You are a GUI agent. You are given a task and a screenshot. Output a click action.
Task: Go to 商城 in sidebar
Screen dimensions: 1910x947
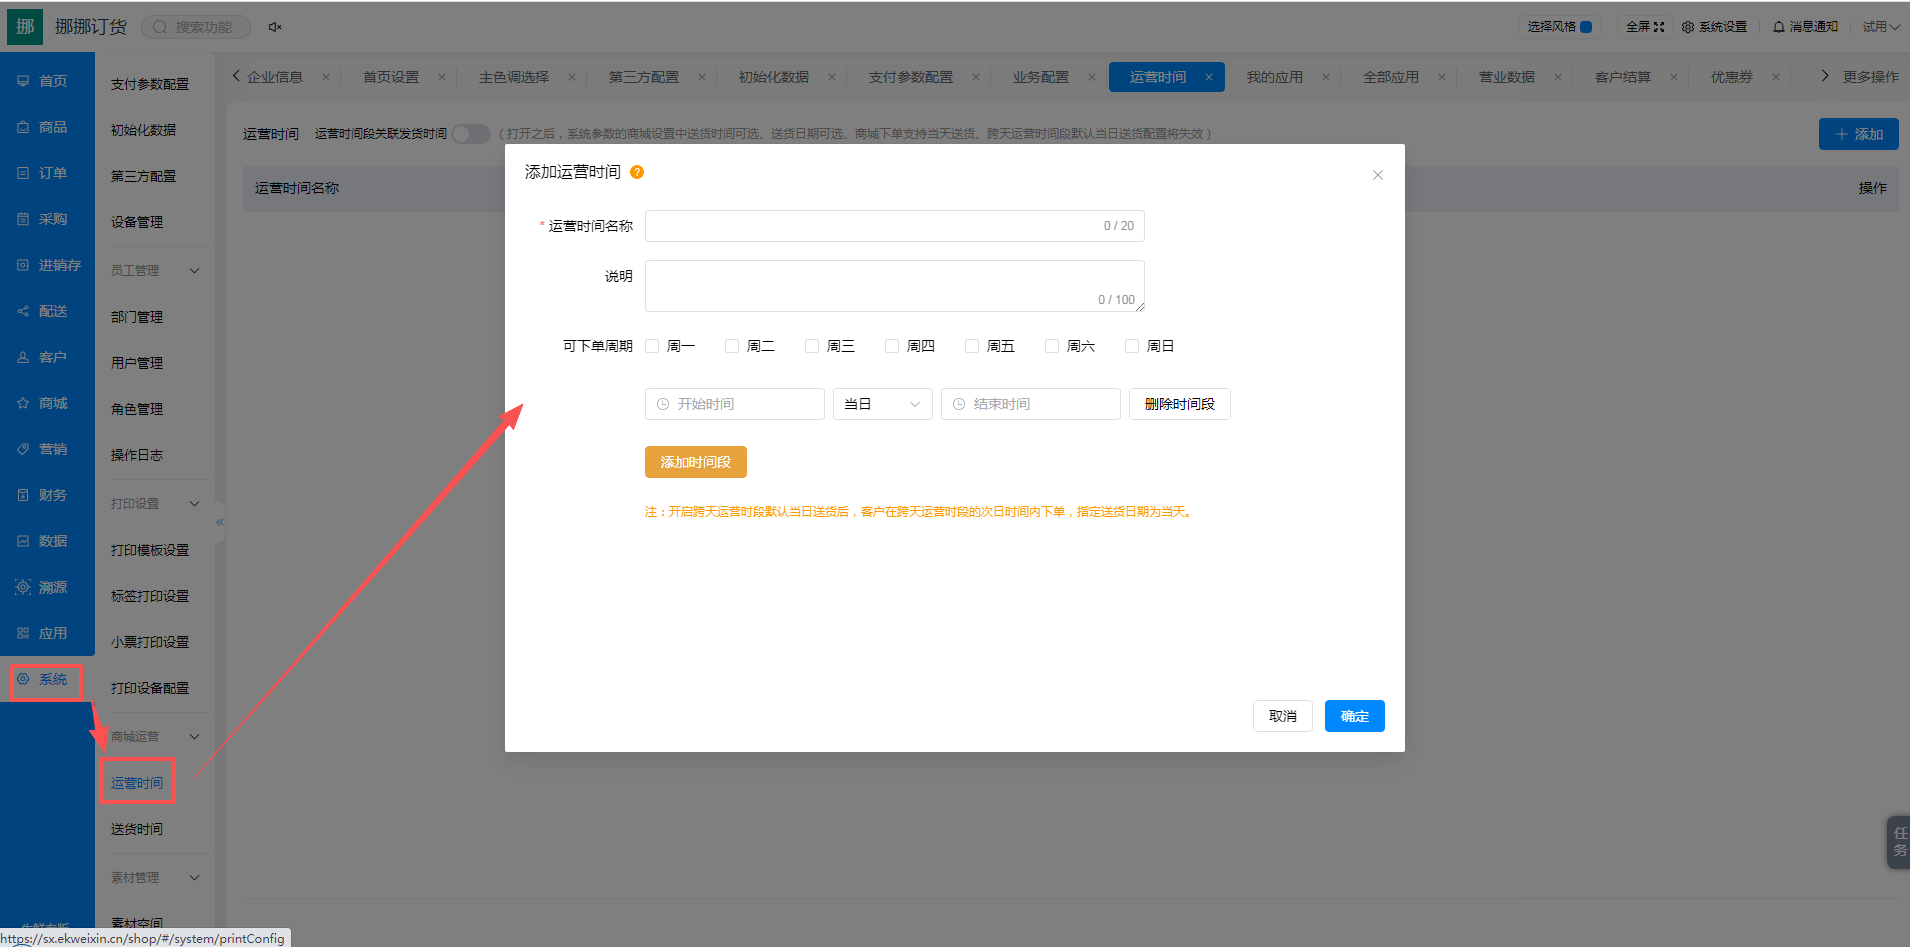pyautogui.click(x=42, y=403)
